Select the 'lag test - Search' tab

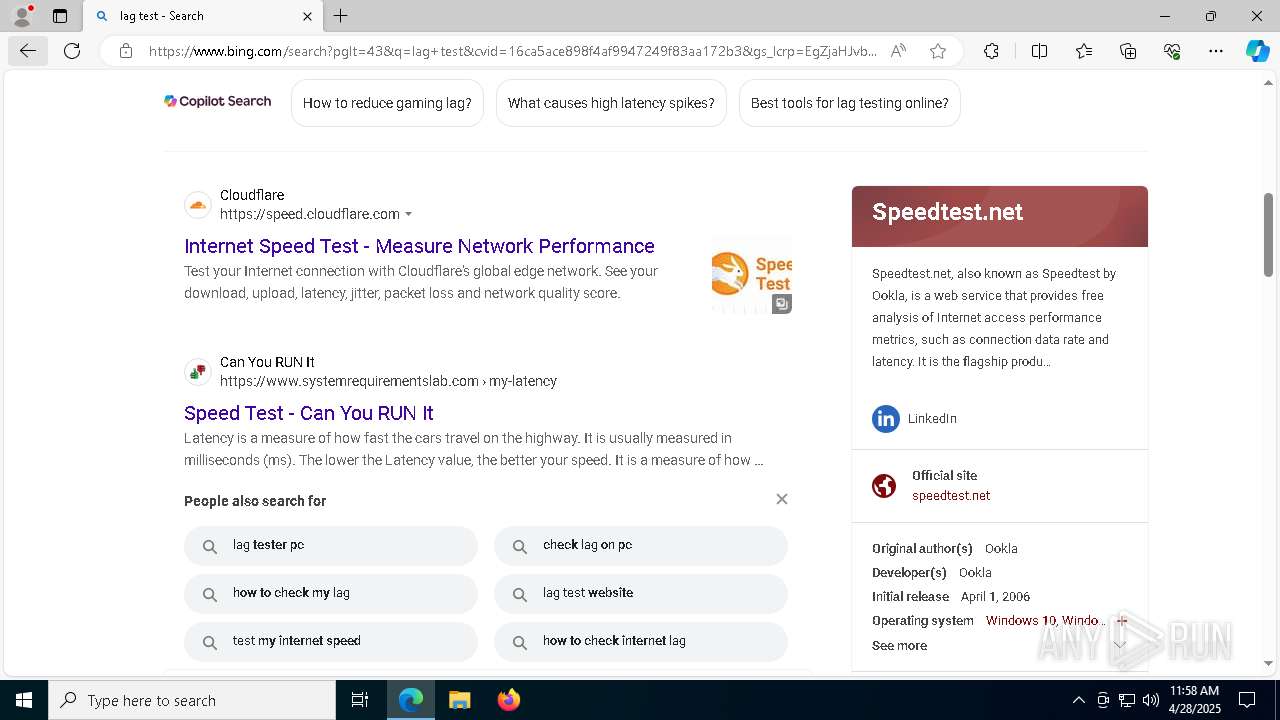[x=202, y=16]
